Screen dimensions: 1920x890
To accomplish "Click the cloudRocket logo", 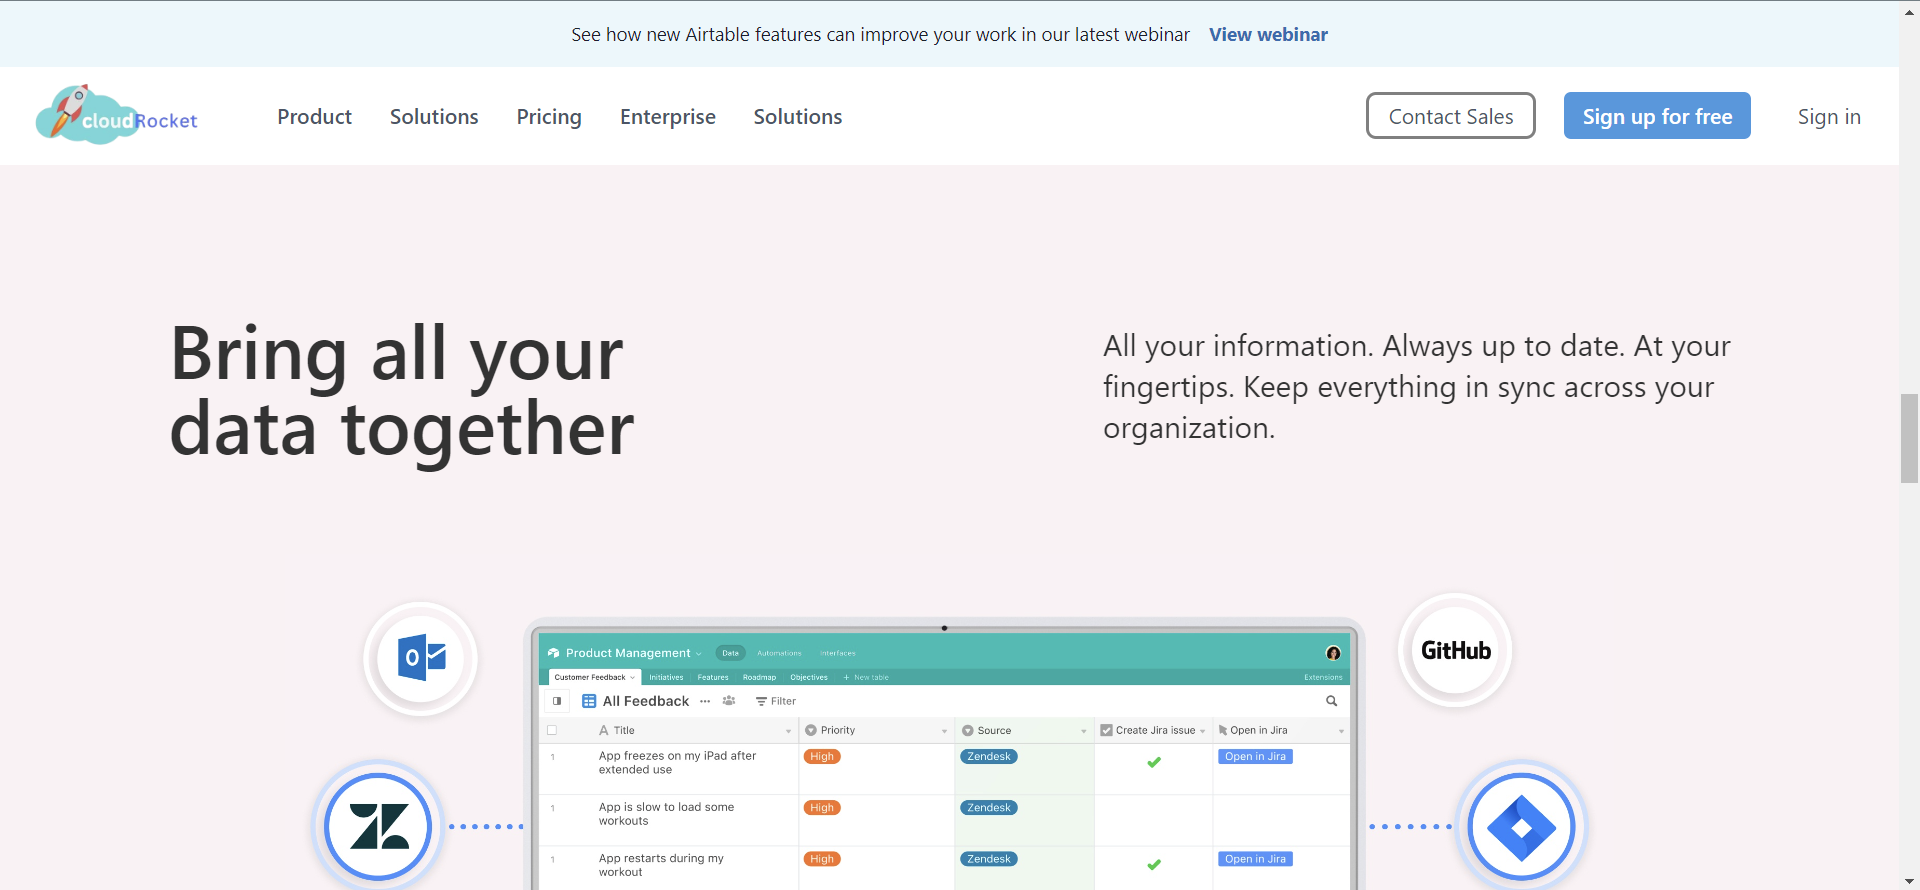I will [x=117, y=116].
